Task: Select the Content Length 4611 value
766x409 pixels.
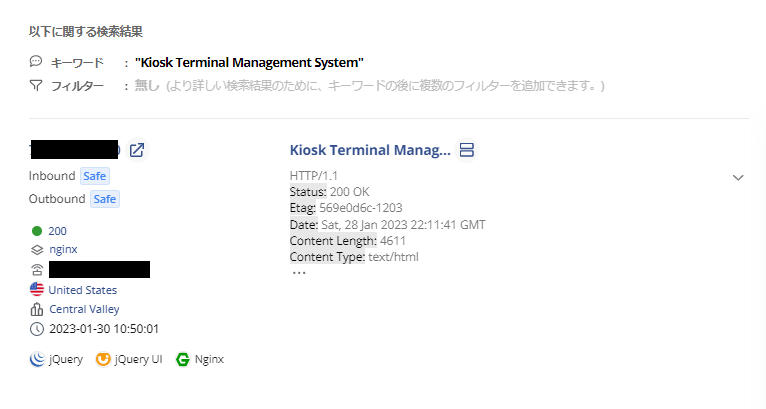Action: coord(393,241)
